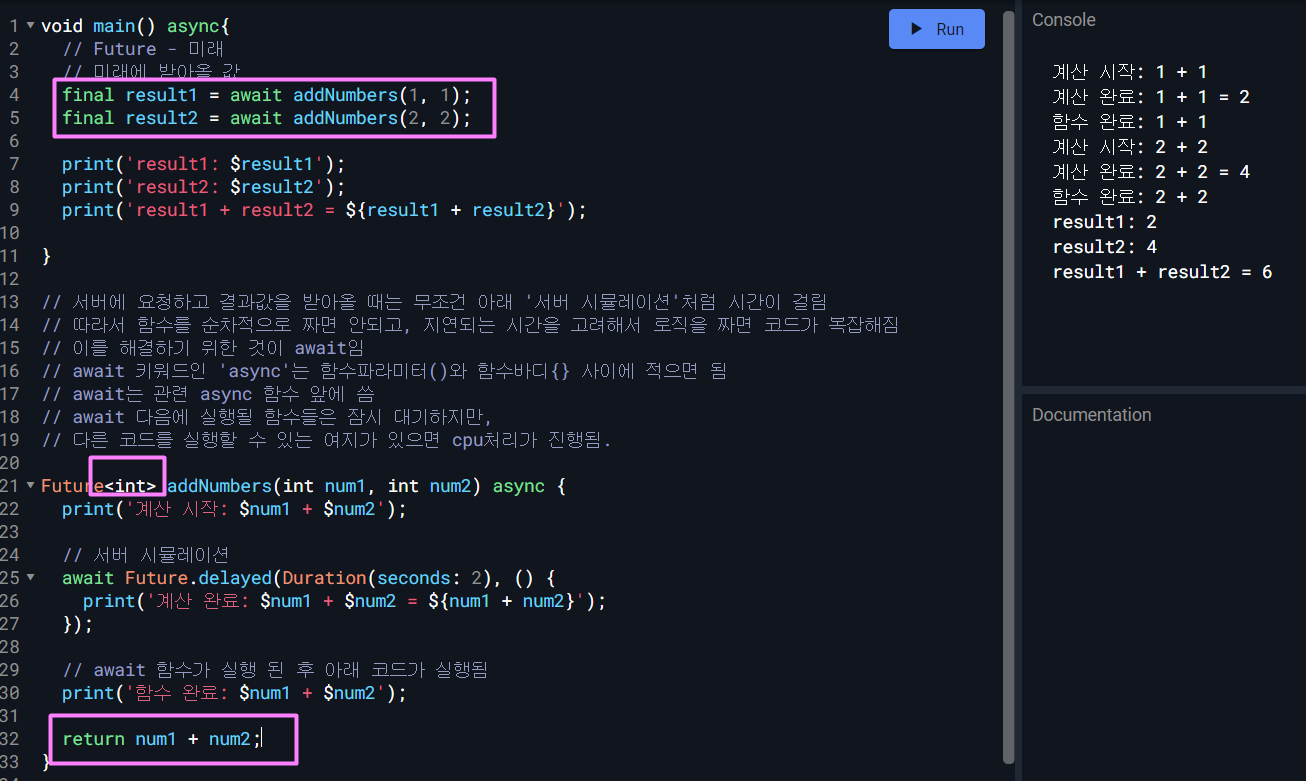Click console line '계산 시작: 2 + 2'
1306x781 pixels.
pyautogui.click(x=1130, y=147)
